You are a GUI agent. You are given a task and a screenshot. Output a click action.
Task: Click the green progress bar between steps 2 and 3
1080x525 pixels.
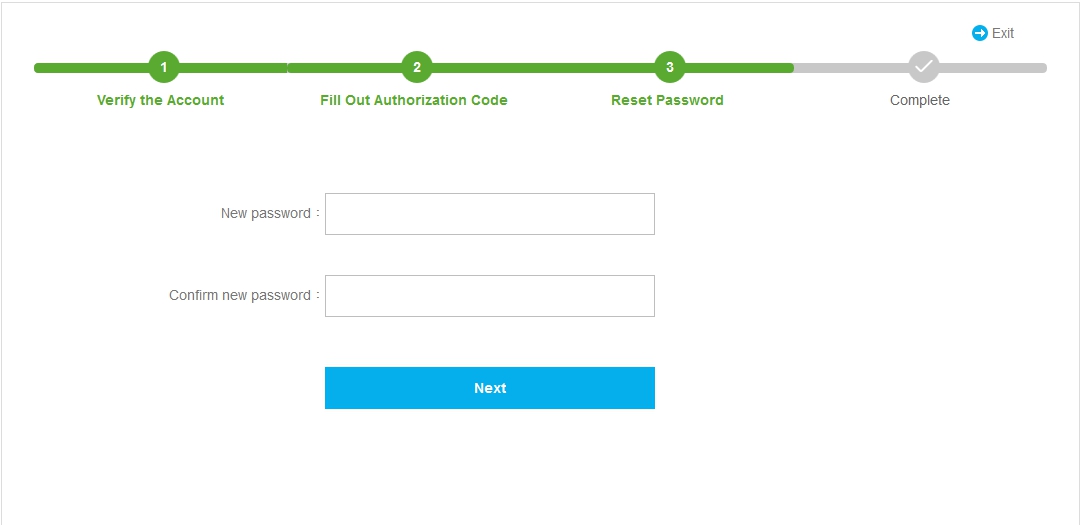543,68
